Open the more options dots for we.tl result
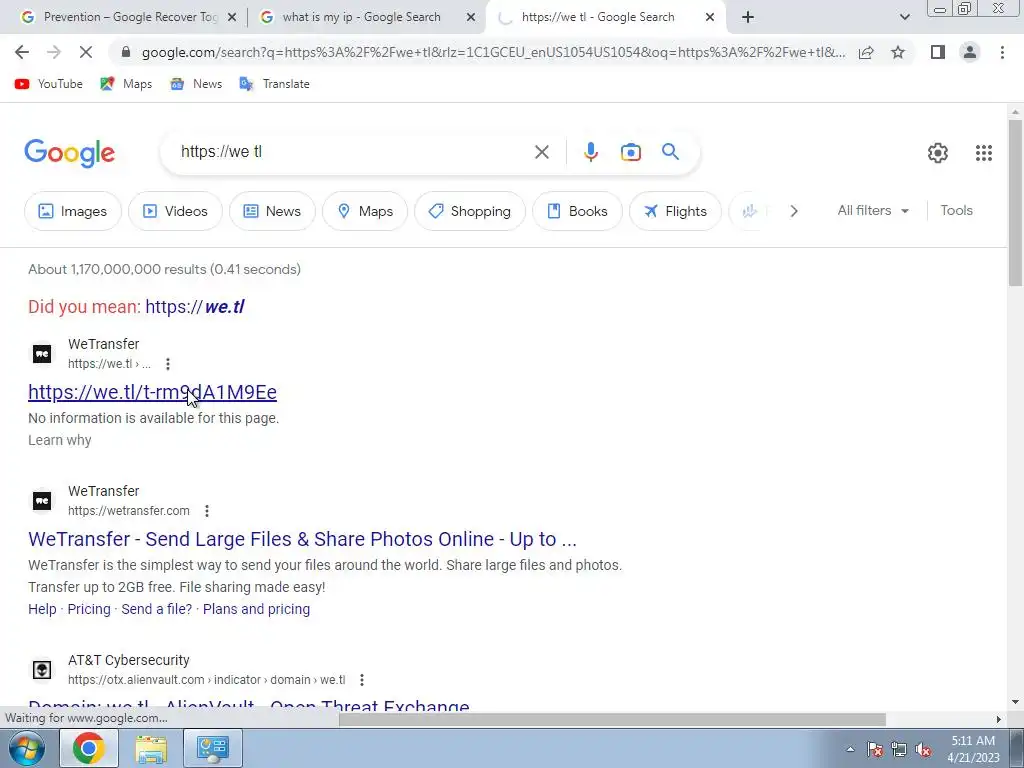The image size is (1024, 768). coord(168,364)
